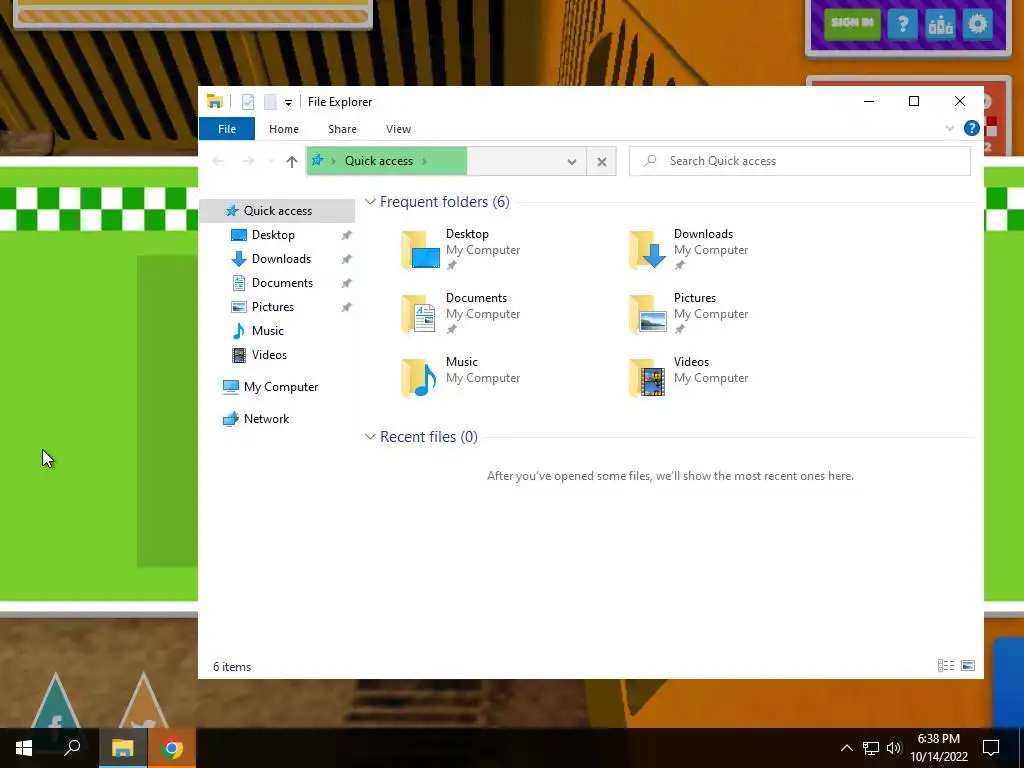Go back with the Back arrow

[218, 161]
